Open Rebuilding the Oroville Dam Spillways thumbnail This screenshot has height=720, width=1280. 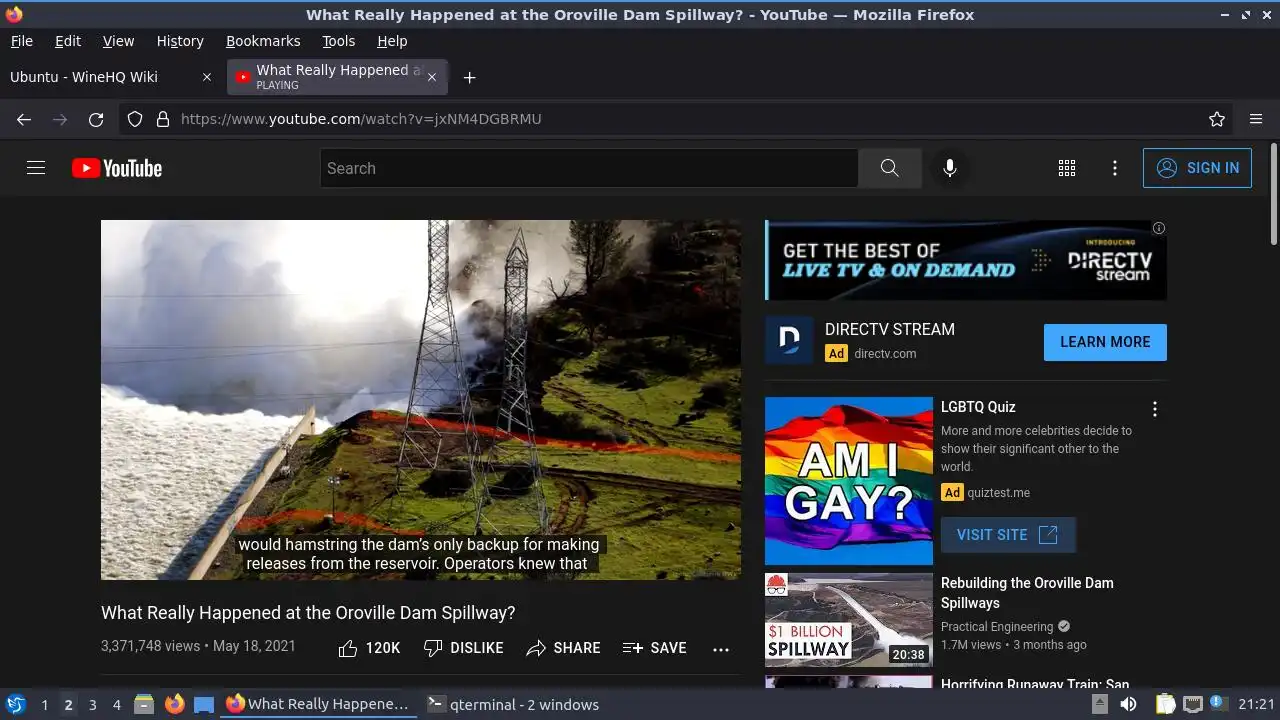click(x=849, y=620)
